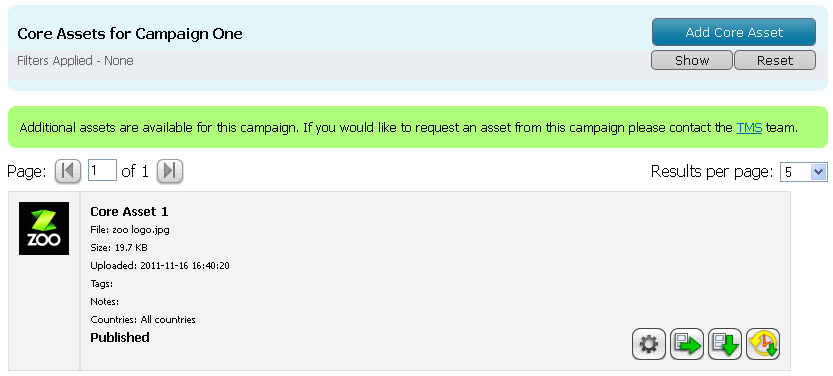Select the Core Asset 1 title
Viewport: 833px width, 376px height.
[x=129, y=211]
